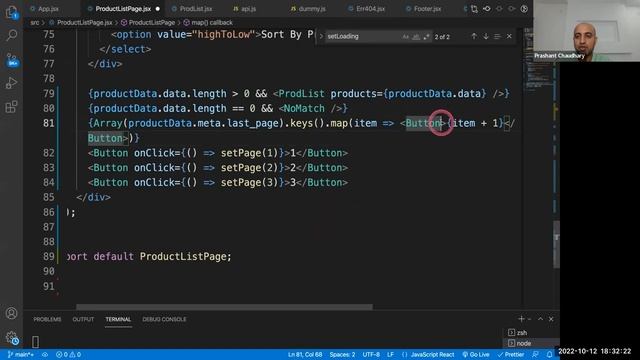Image resolution: width=640 pixels, height=360 pixels.
Task: Select the active ProductListPage.jsx tab
Action: click(x=123, y=9)
